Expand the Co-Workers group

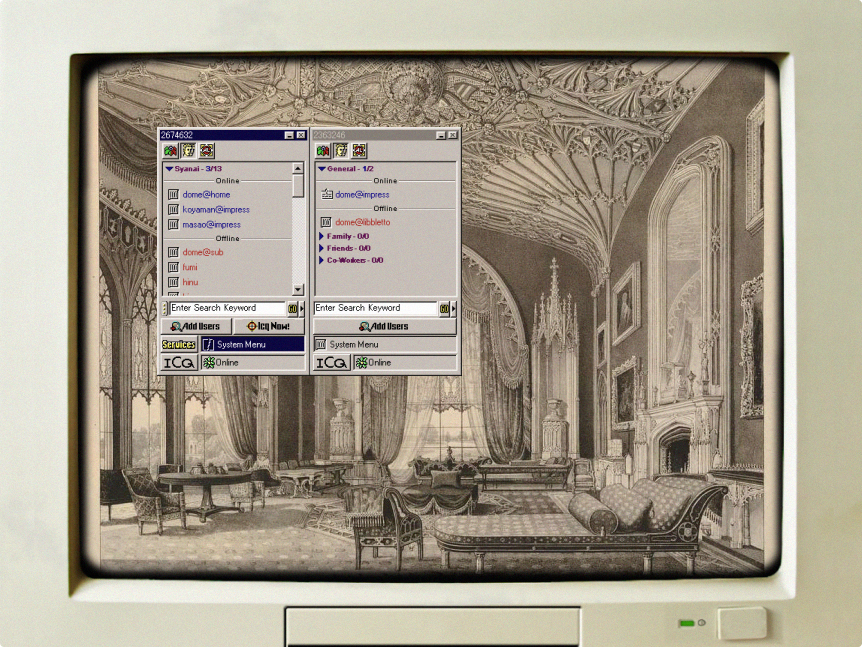pyautogui.click(x=321, y=260)
